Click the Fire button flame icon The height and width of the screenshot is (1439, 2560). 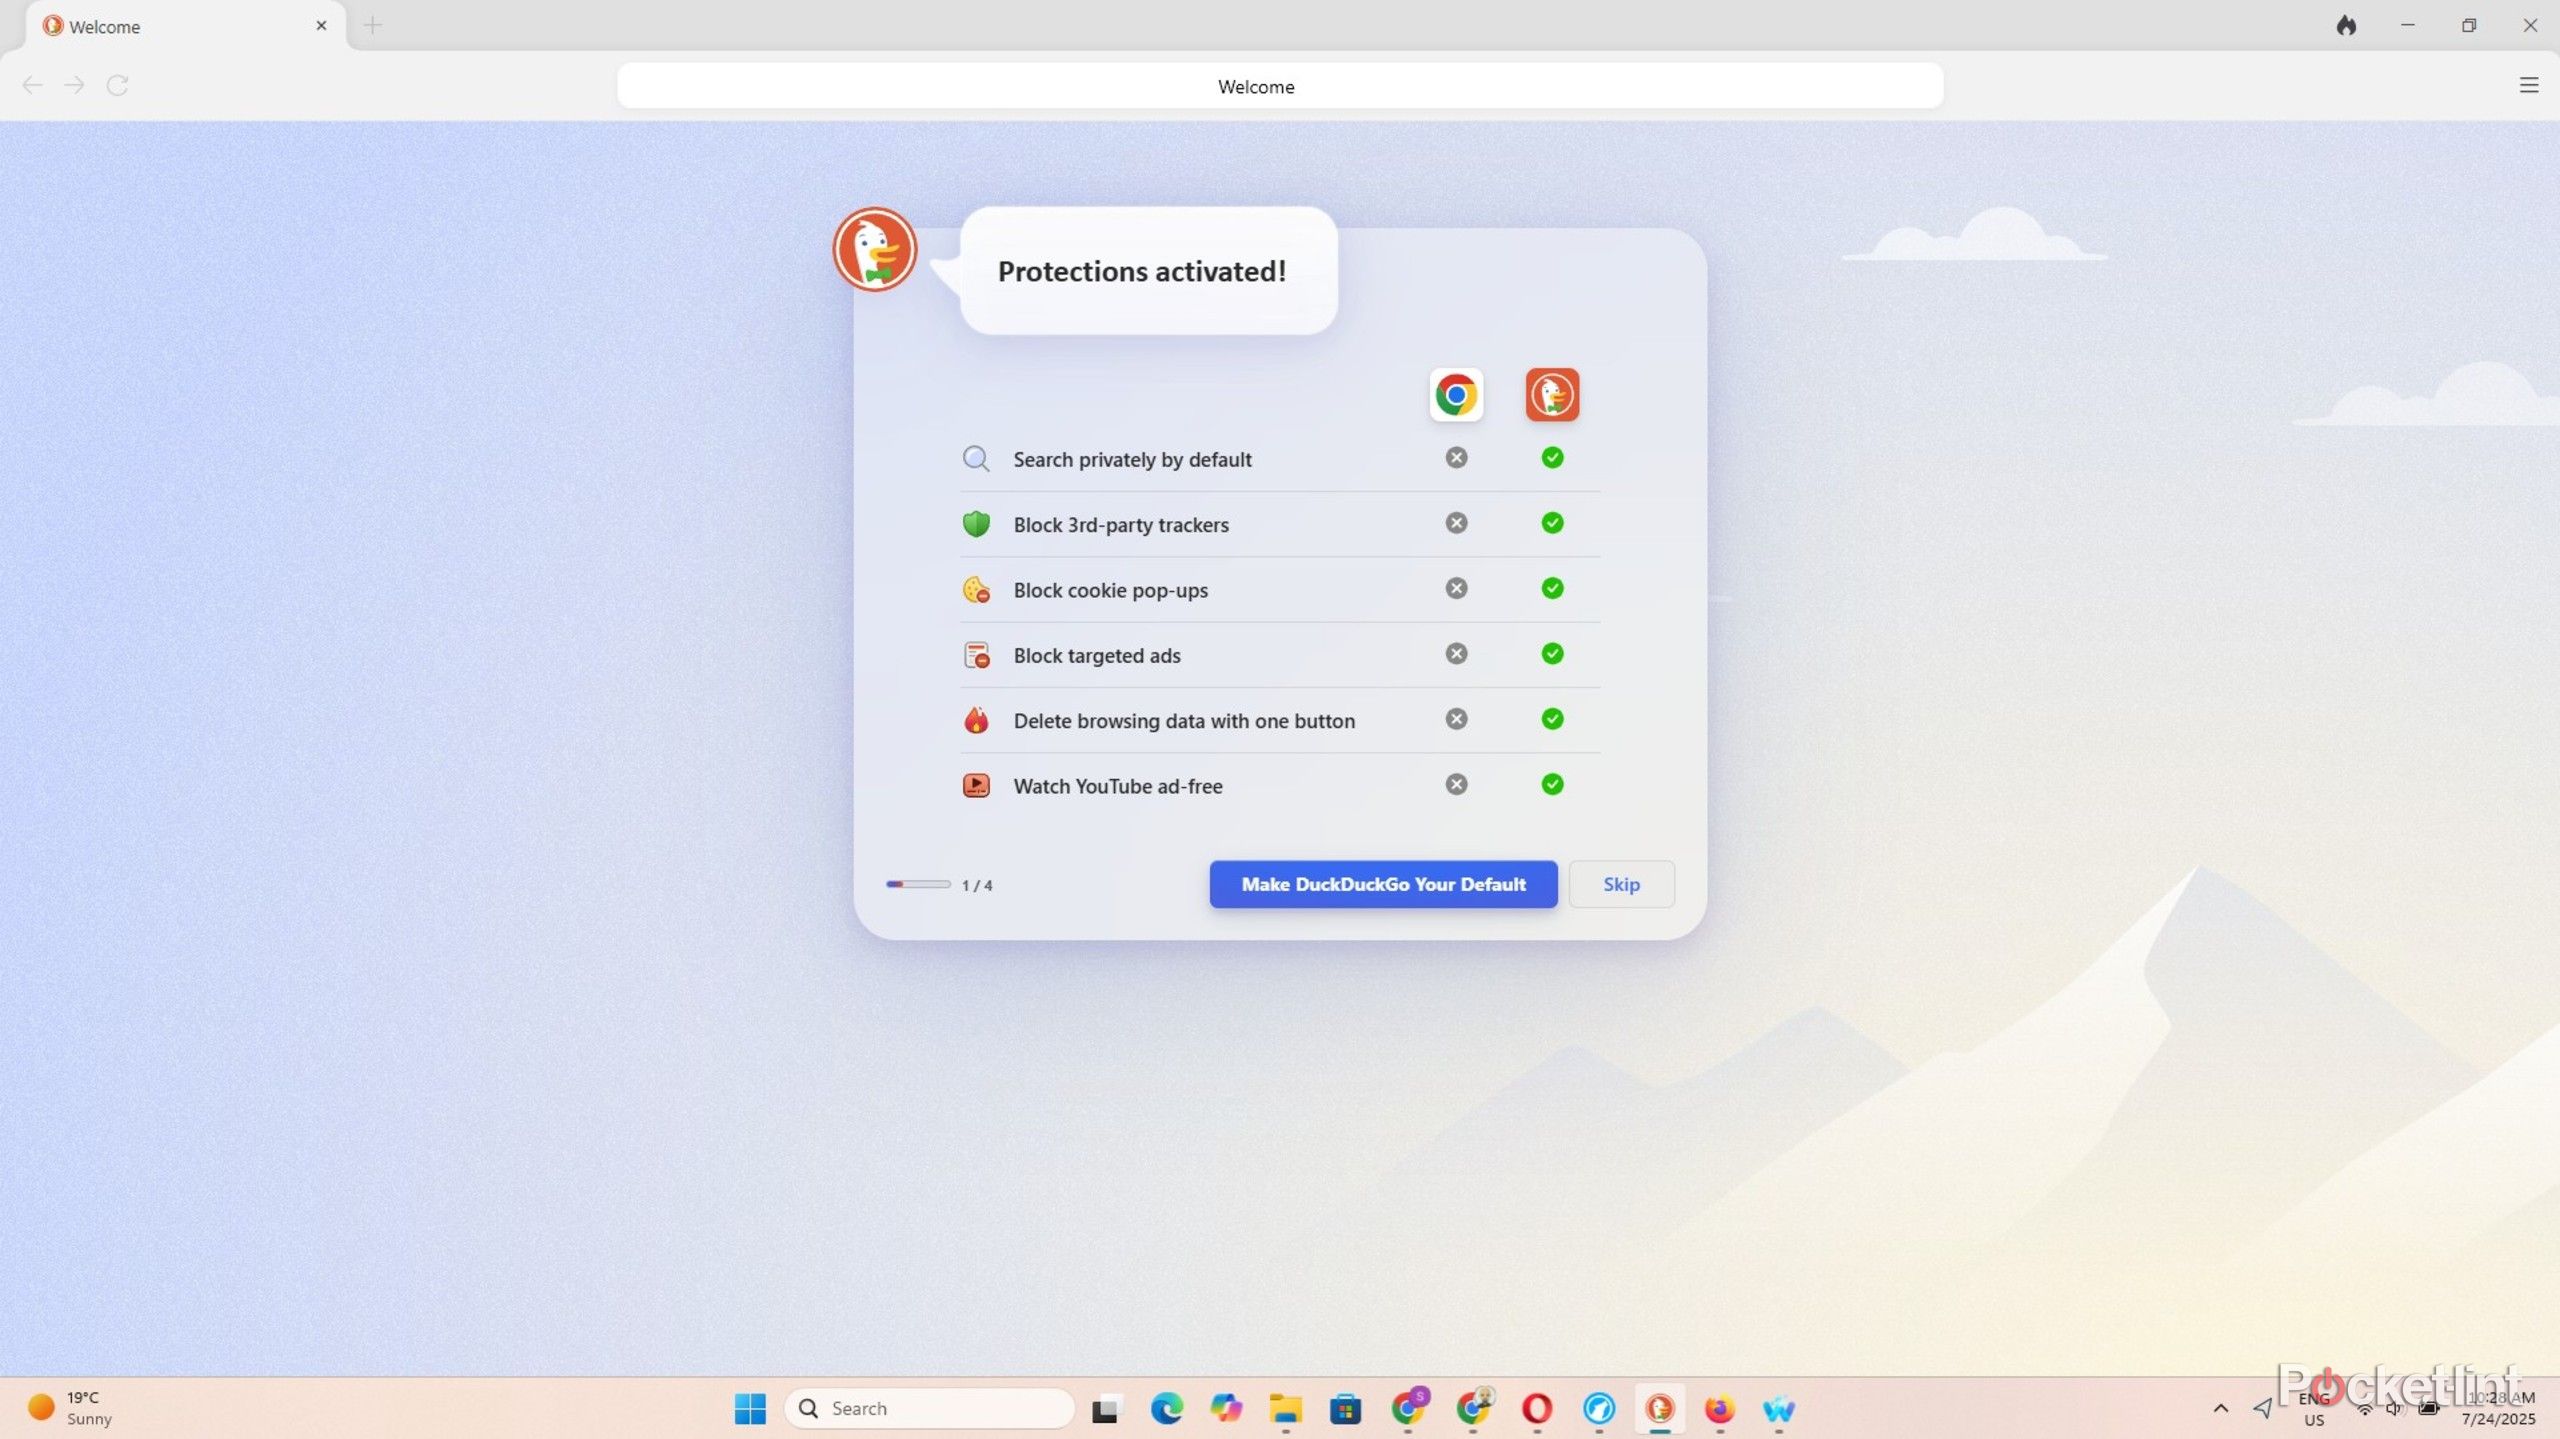coord(2346,26)
